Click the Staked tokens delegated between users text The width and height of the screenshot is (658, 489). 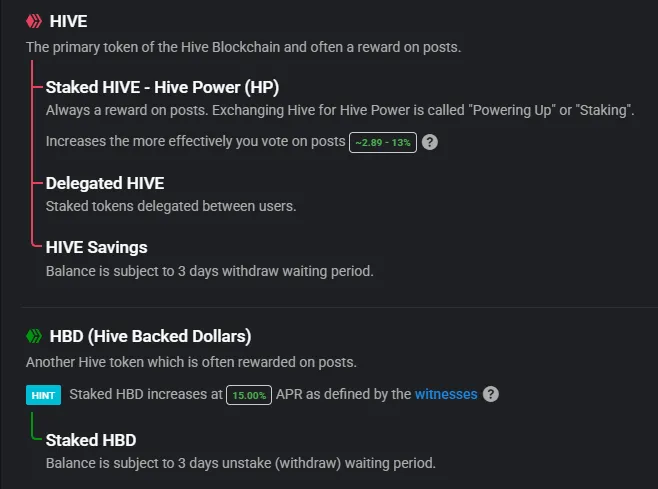point(171,206)
